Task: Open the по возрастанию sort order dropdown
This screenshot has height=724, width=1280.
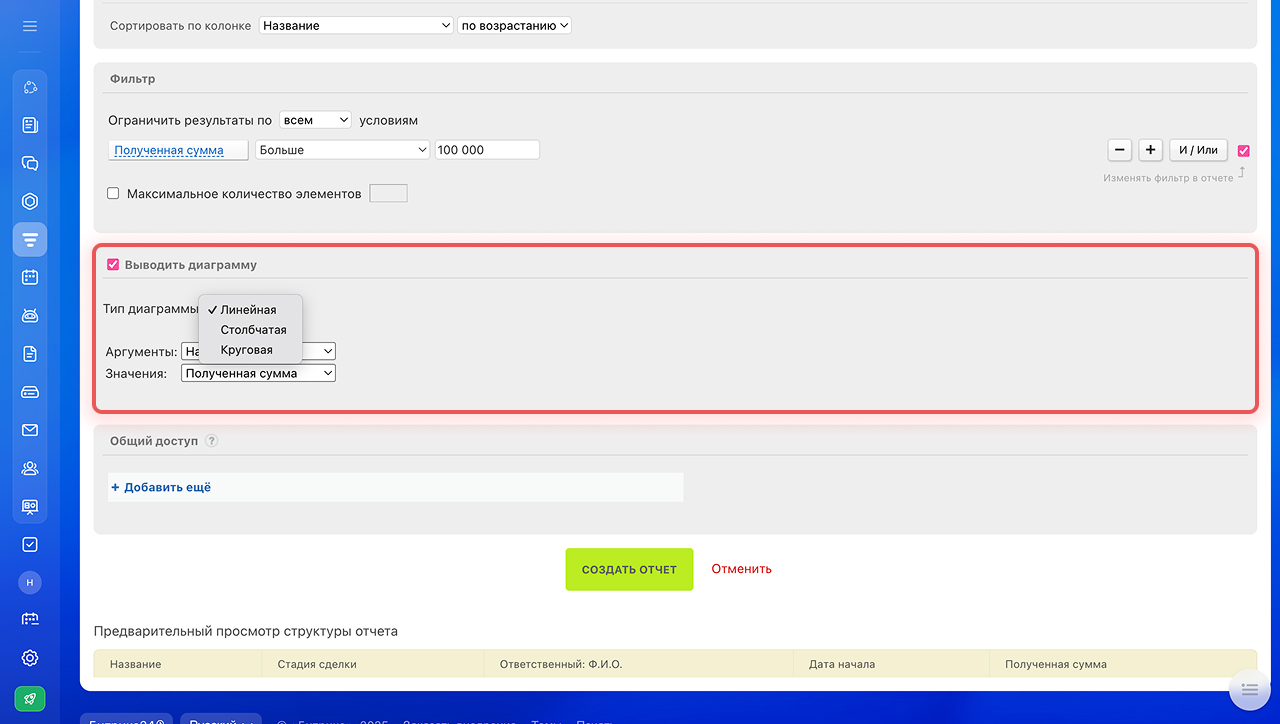Action: (x=514, y=26)
